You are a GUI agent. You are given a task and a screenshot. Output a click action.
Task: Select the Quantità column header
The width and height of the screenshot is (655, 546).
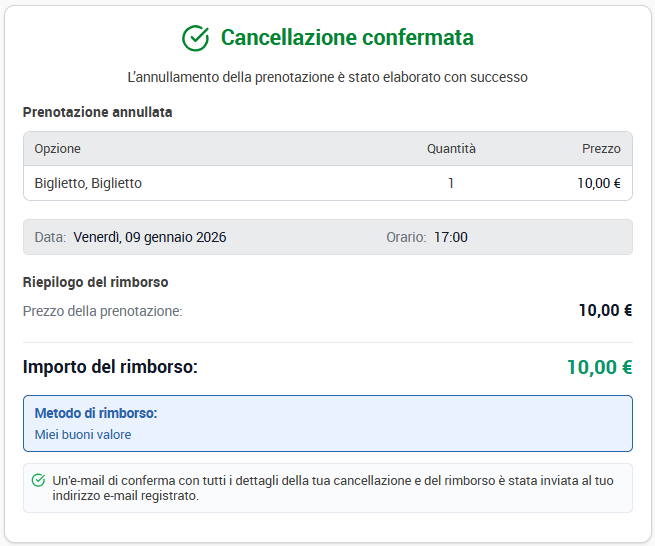(x=451, y=149)
